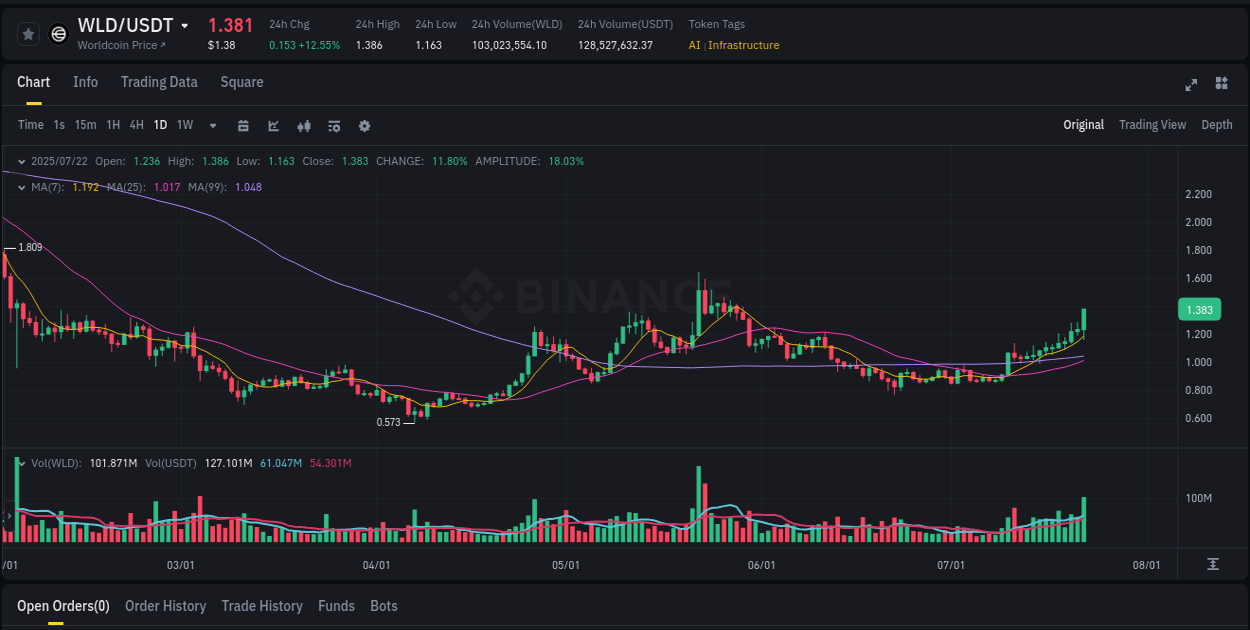Screen dimensions: 1250x630
Task: Select the 4H timeframe
Action: tap(136, 125)
